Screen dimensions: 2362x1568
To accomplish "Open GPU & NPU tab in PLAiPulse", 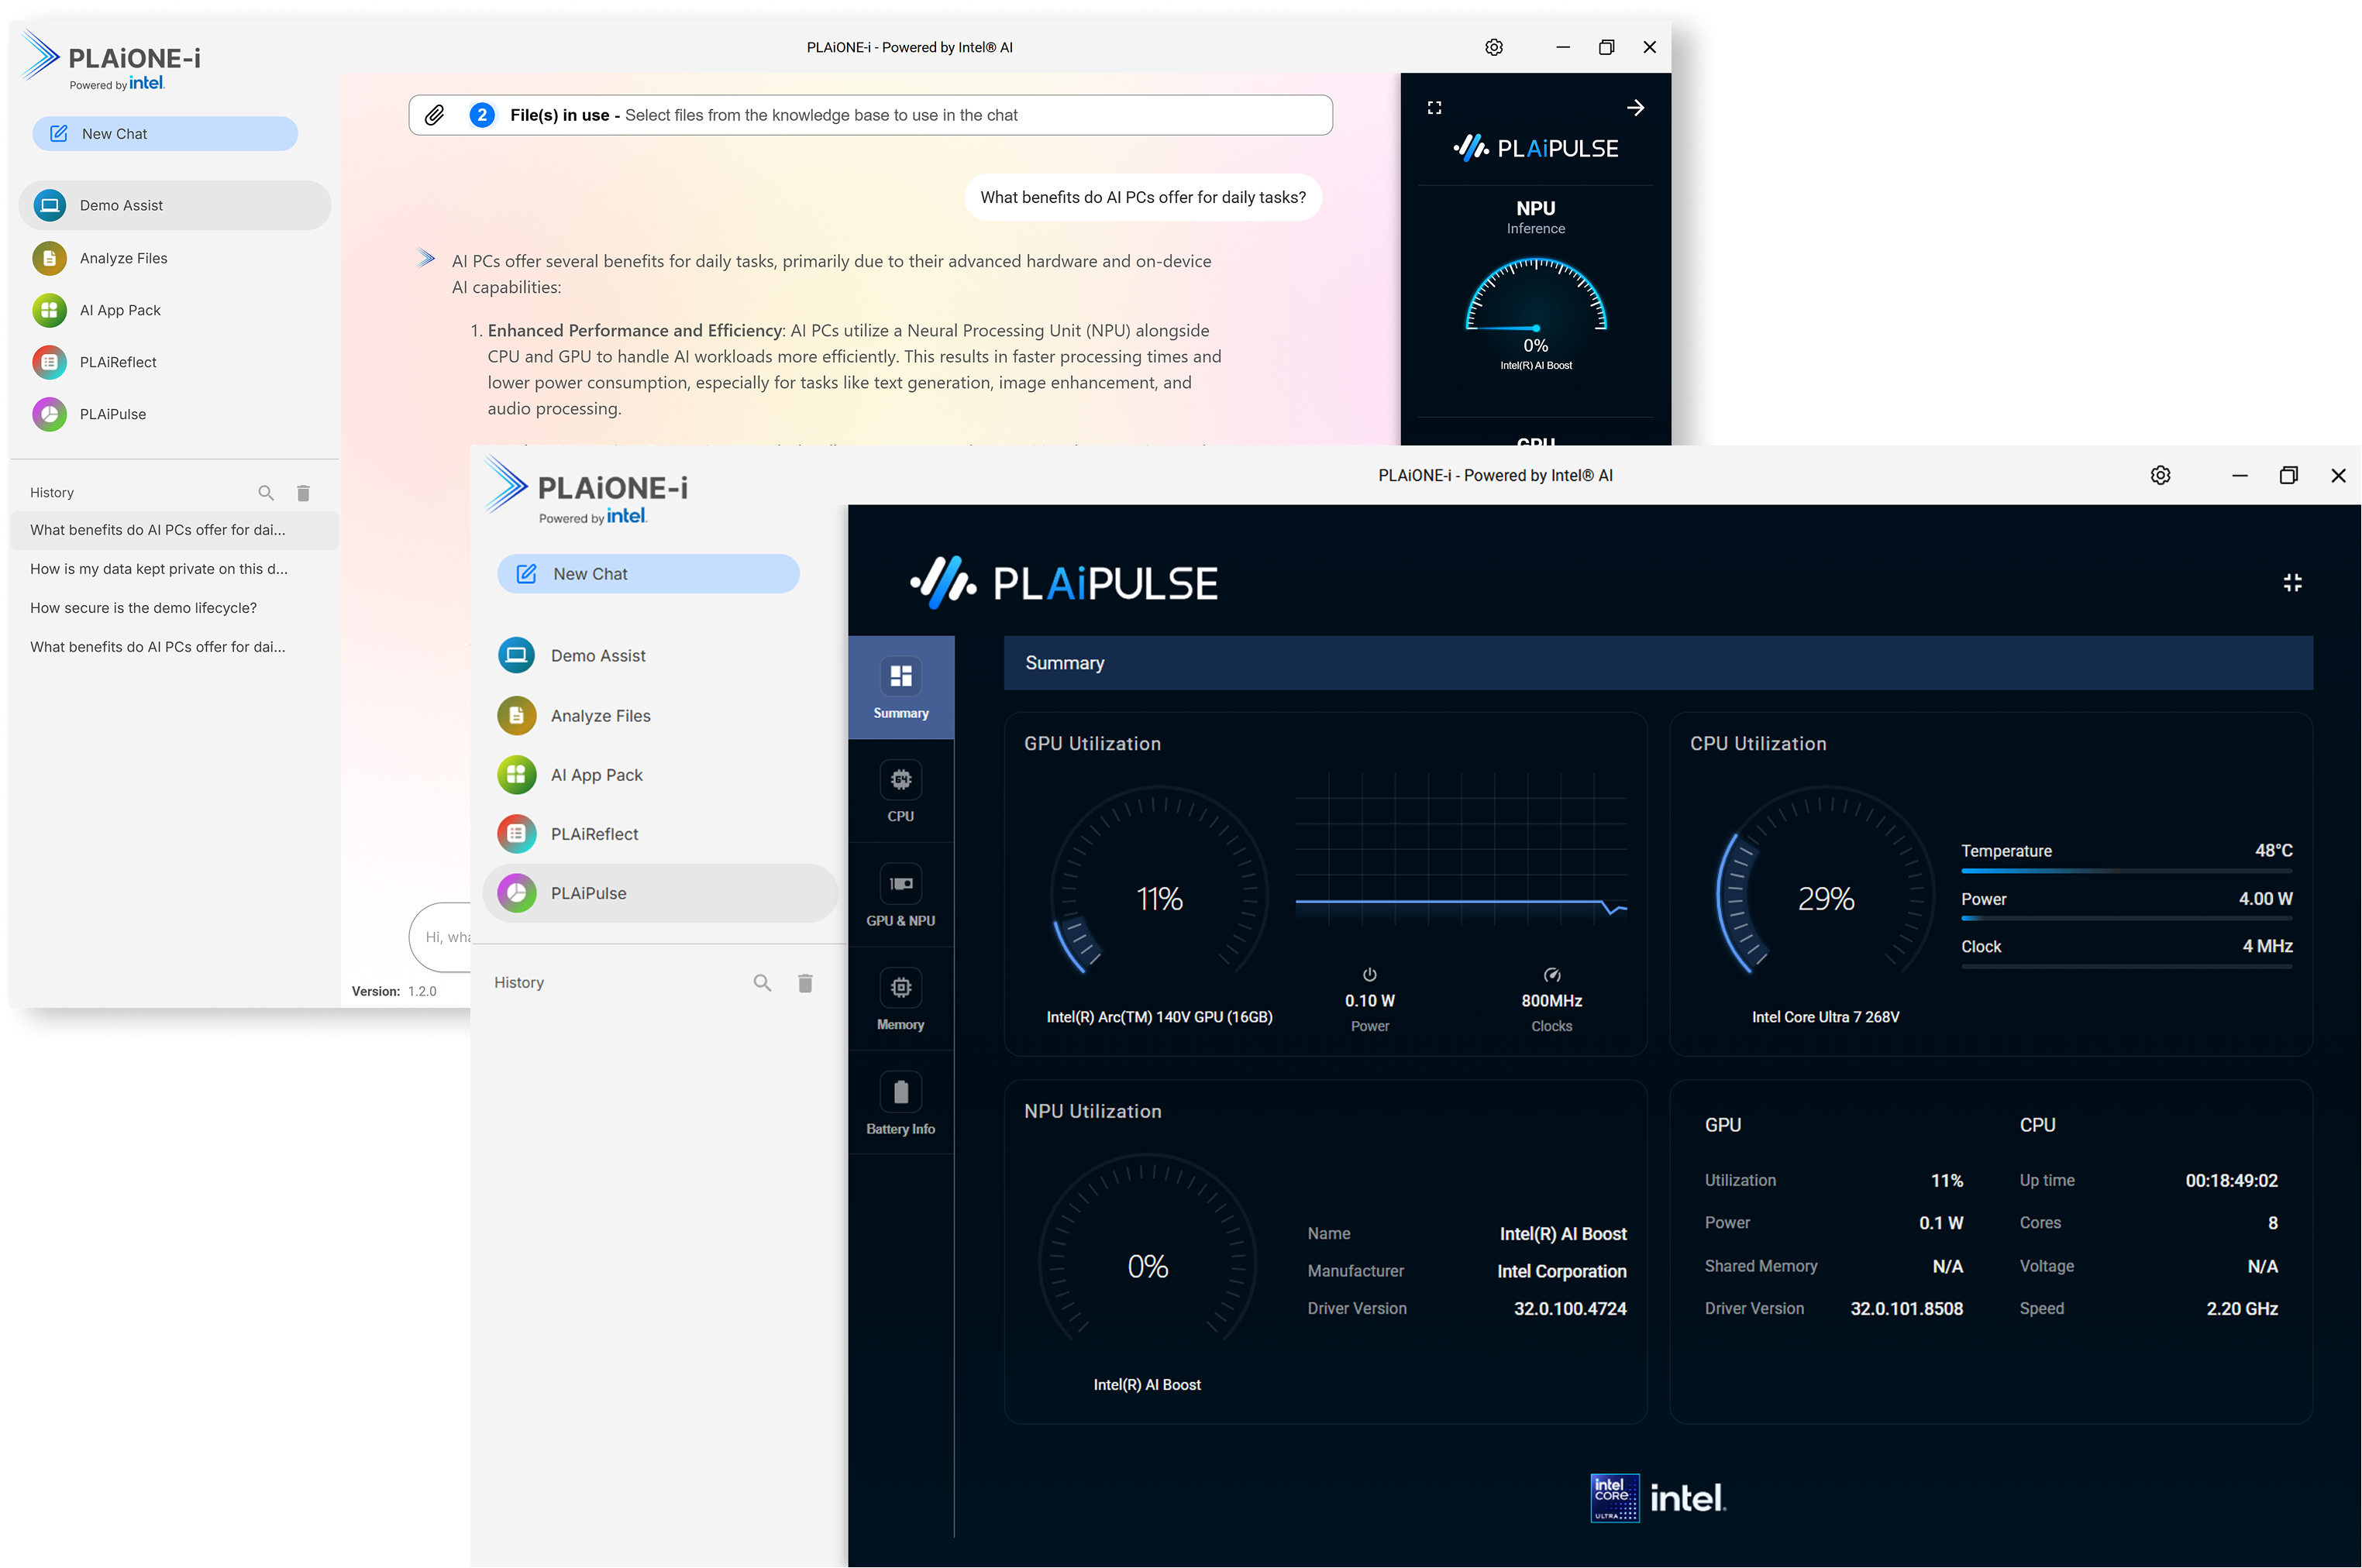I will point(900,896).
